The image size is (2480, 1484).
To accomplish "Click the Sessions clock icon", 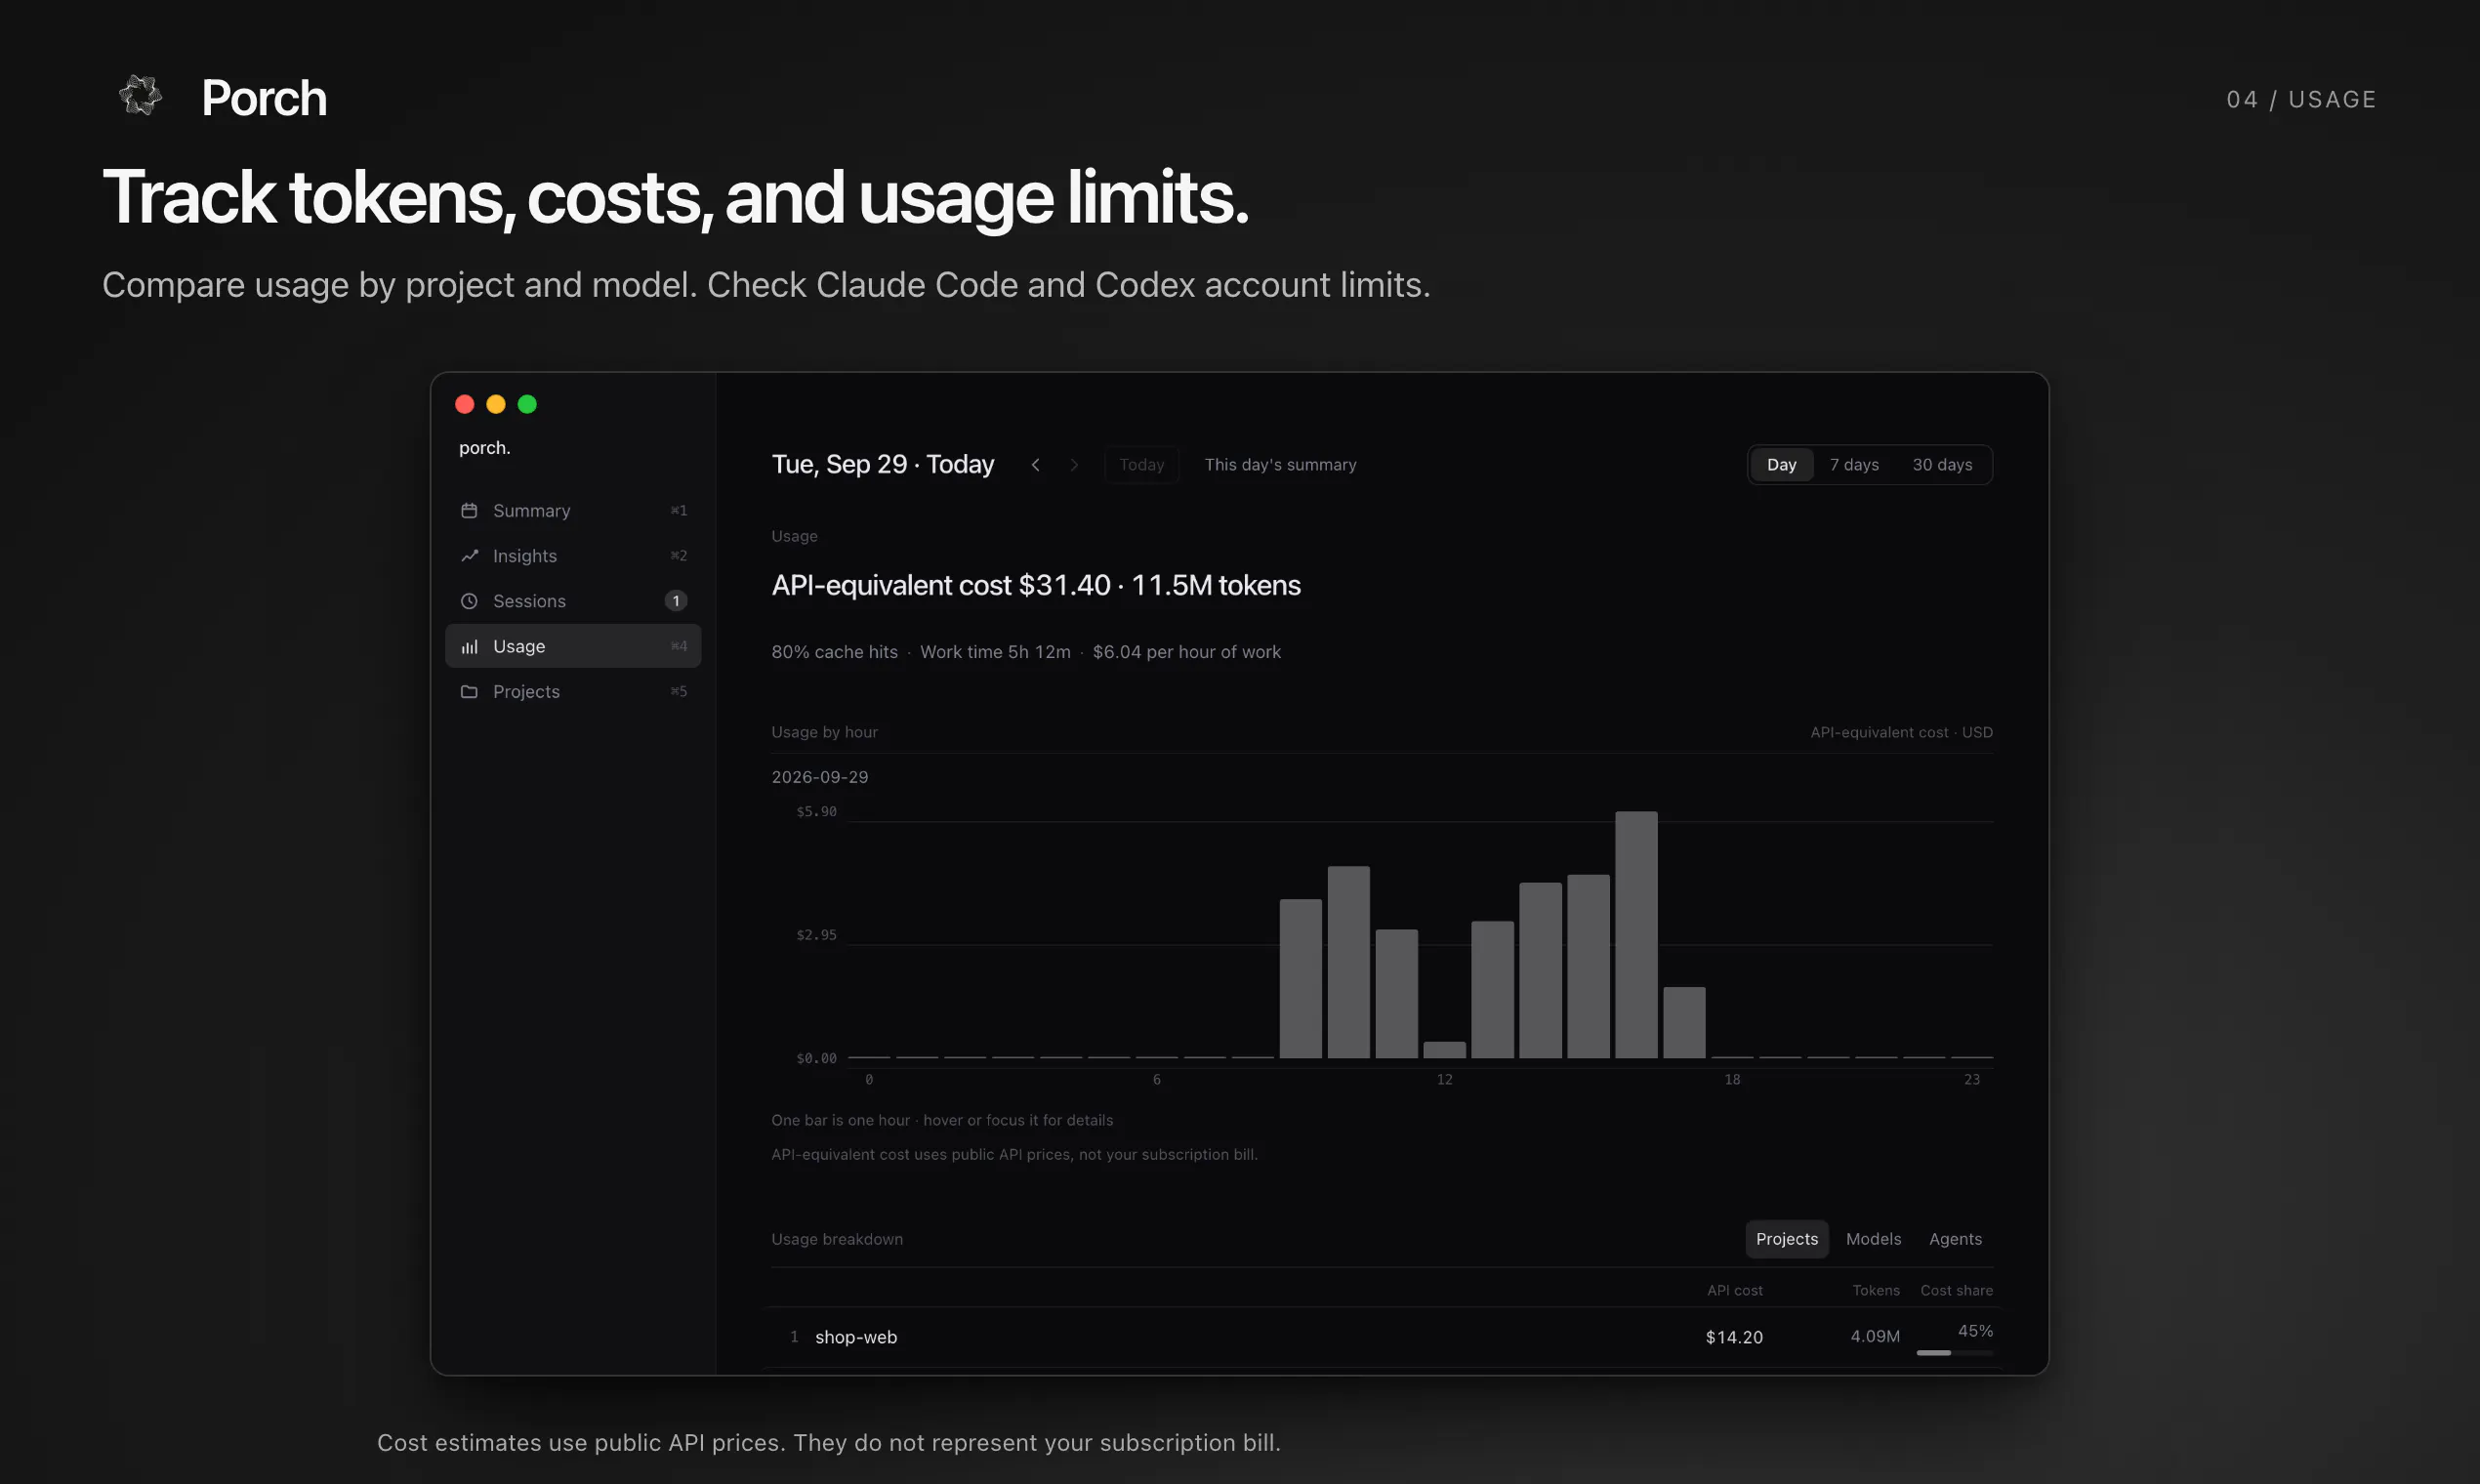I will coord(469,601).
